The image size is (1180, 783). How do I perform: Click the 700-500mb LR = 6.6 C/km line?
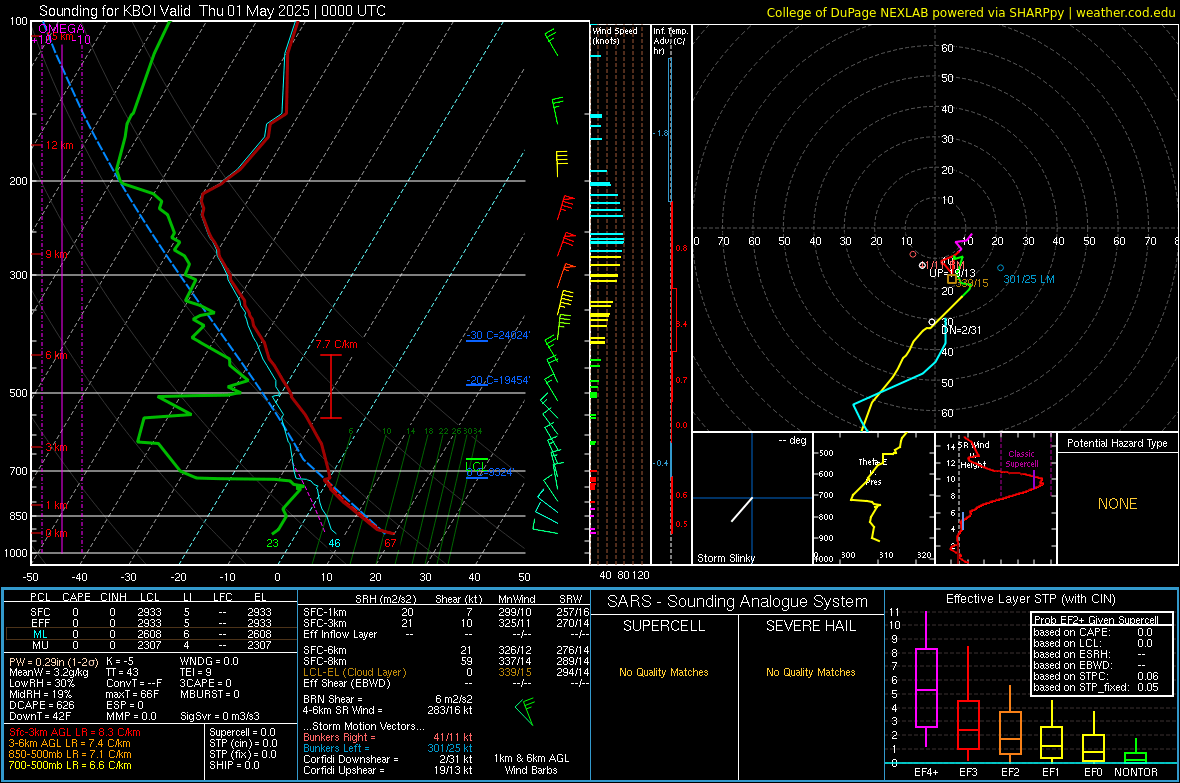tap(70, 766)
